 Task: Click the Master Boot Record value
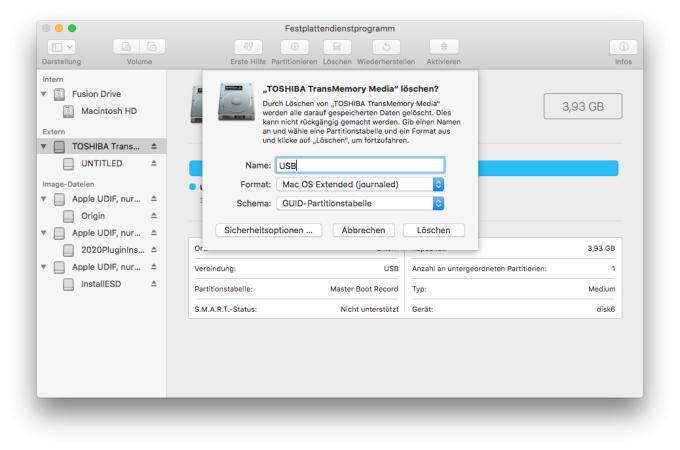(364, 289)
